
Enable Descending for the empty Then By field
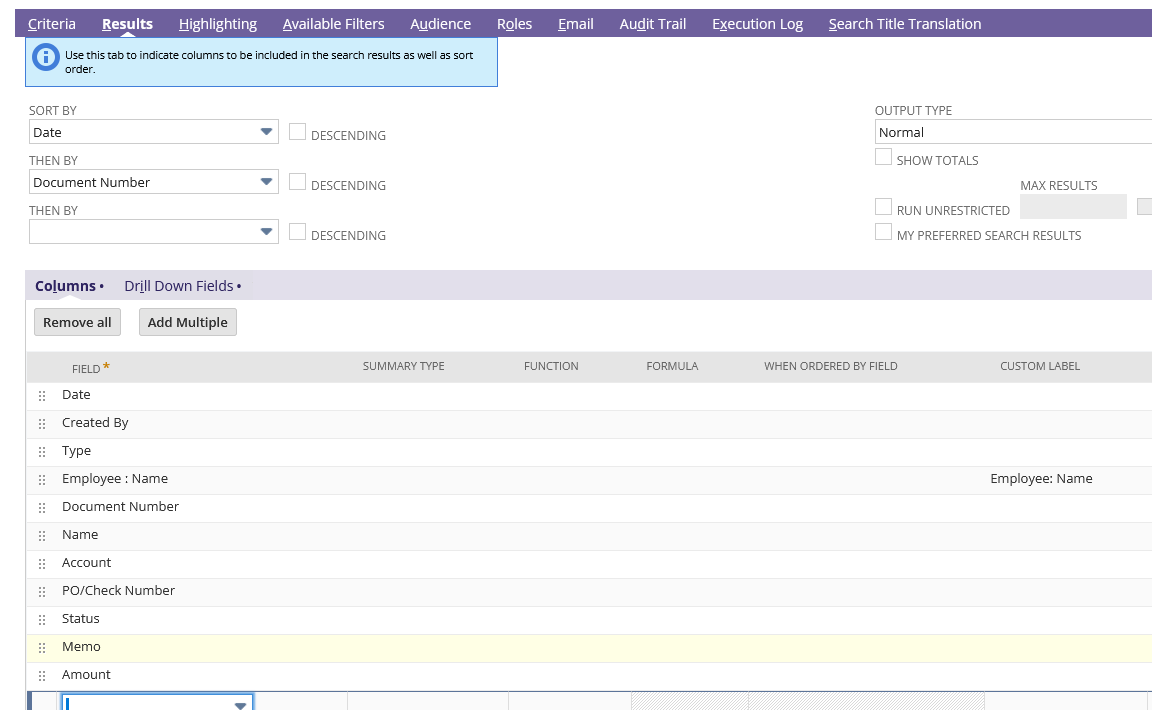click(297, 232)
